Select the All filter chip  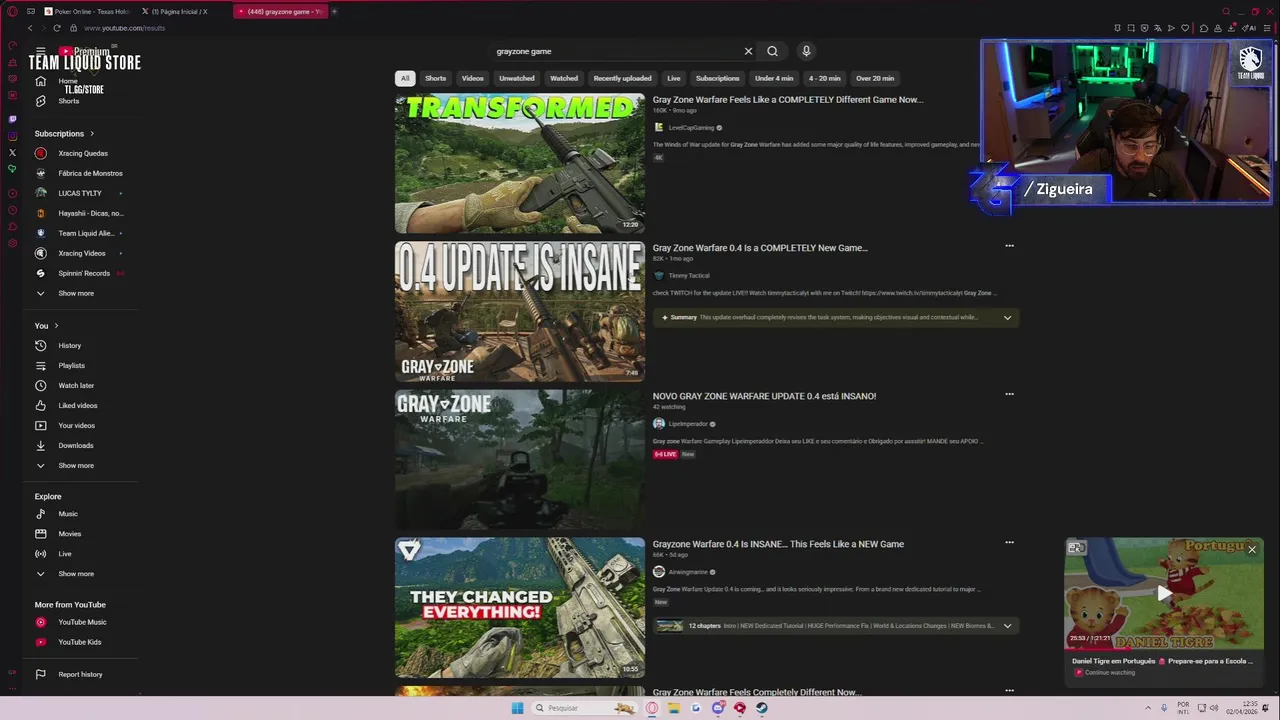click(x=405, y=78)
